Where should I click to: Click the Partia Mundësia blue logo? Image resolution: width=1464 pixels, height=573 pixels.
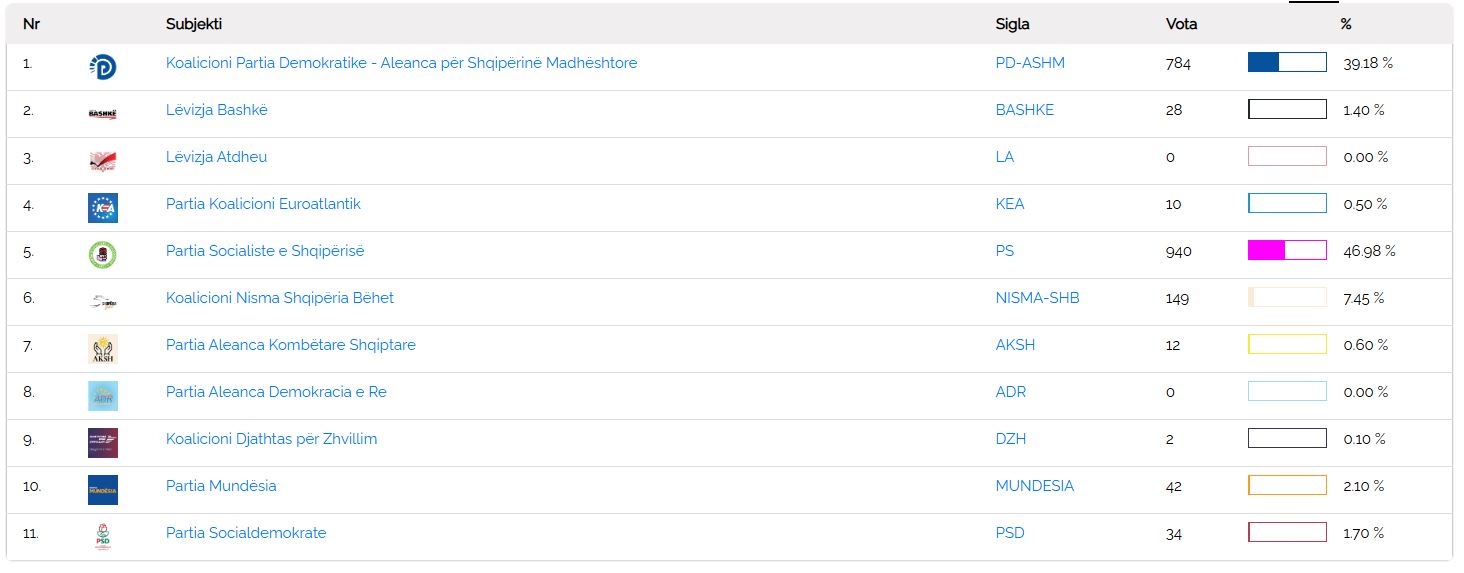[102, 490]
